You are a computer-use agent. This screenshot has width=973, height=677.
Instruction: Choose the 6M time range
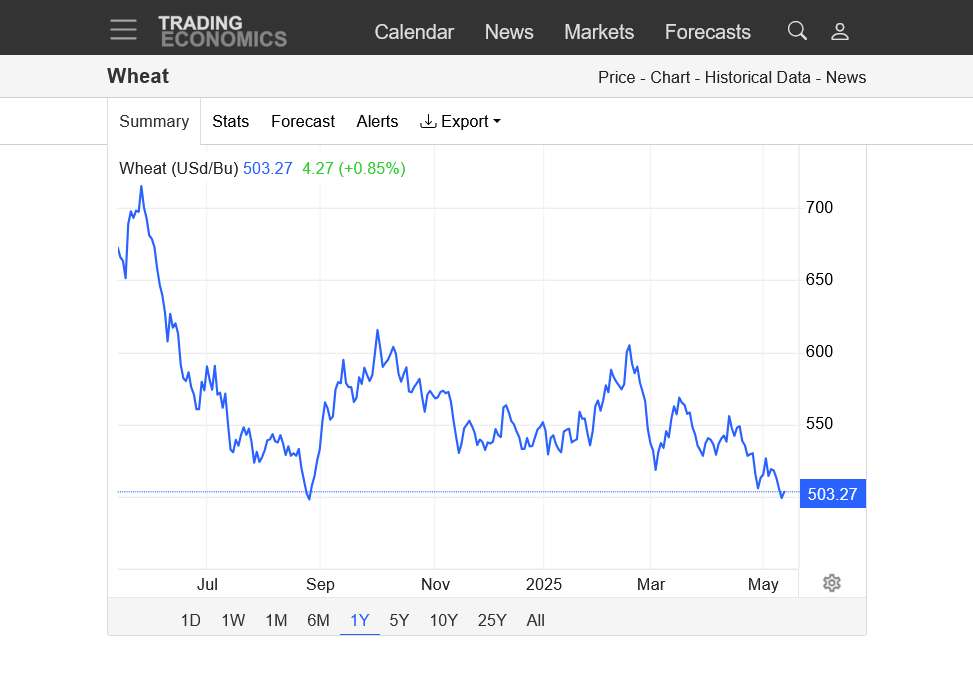[318, 620]
